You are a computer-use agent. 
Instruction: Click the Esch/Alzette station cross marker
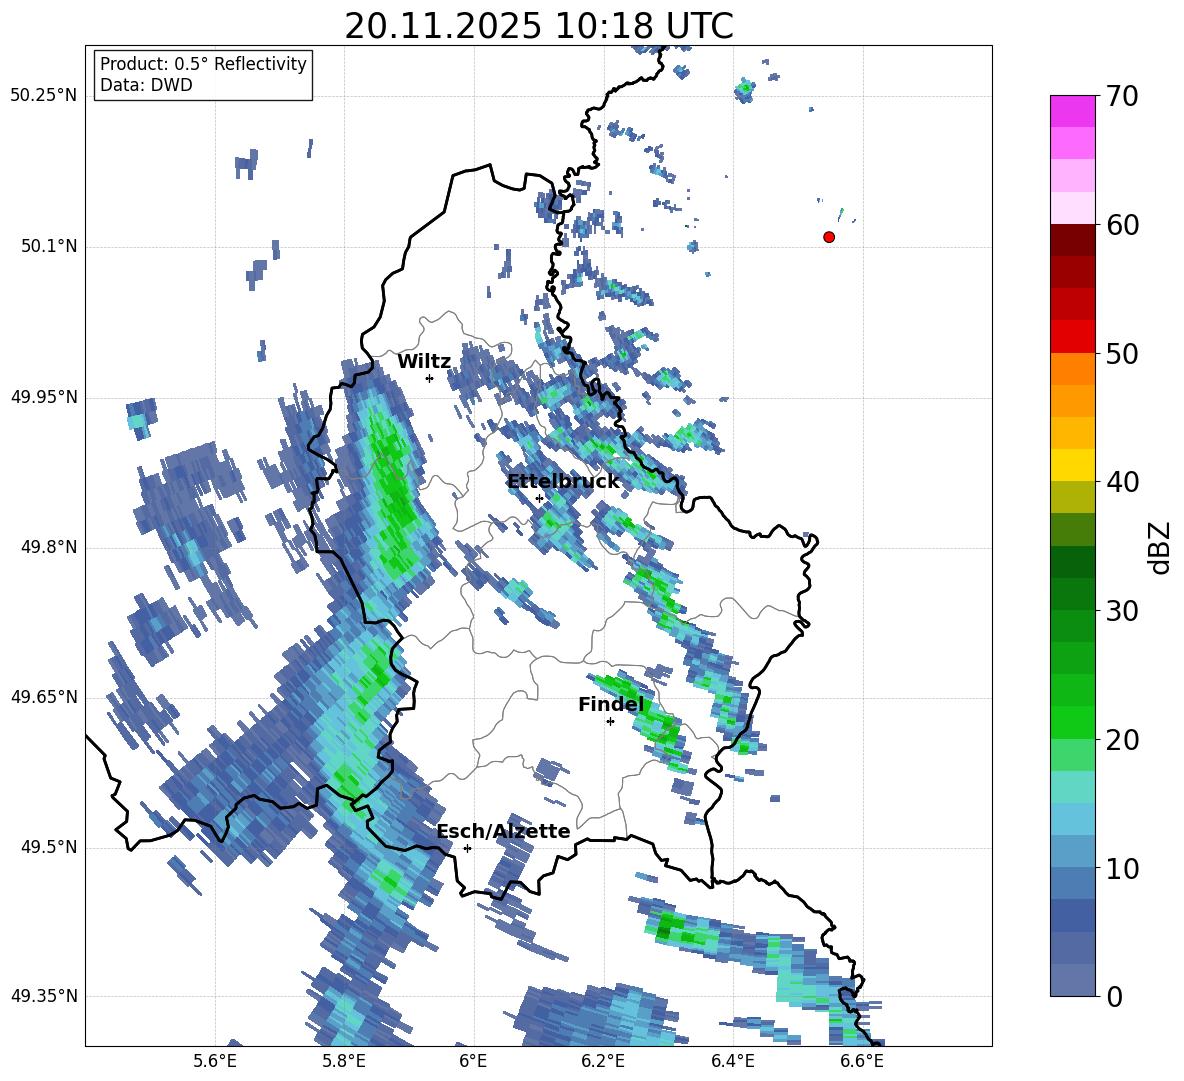click(x=467, y=848)
